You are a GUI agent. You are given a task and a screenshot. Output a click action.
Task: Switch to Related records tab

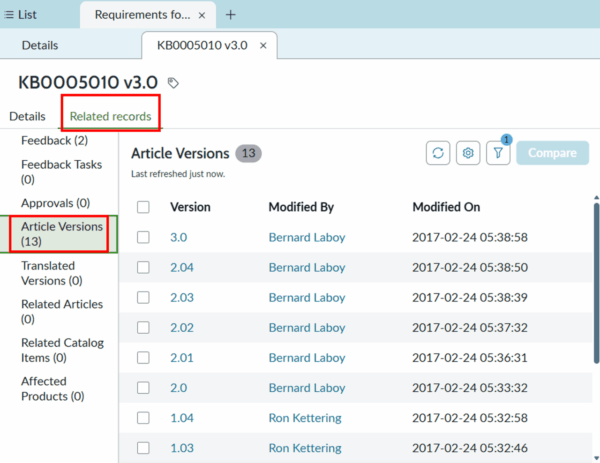(x=110, y=117)
